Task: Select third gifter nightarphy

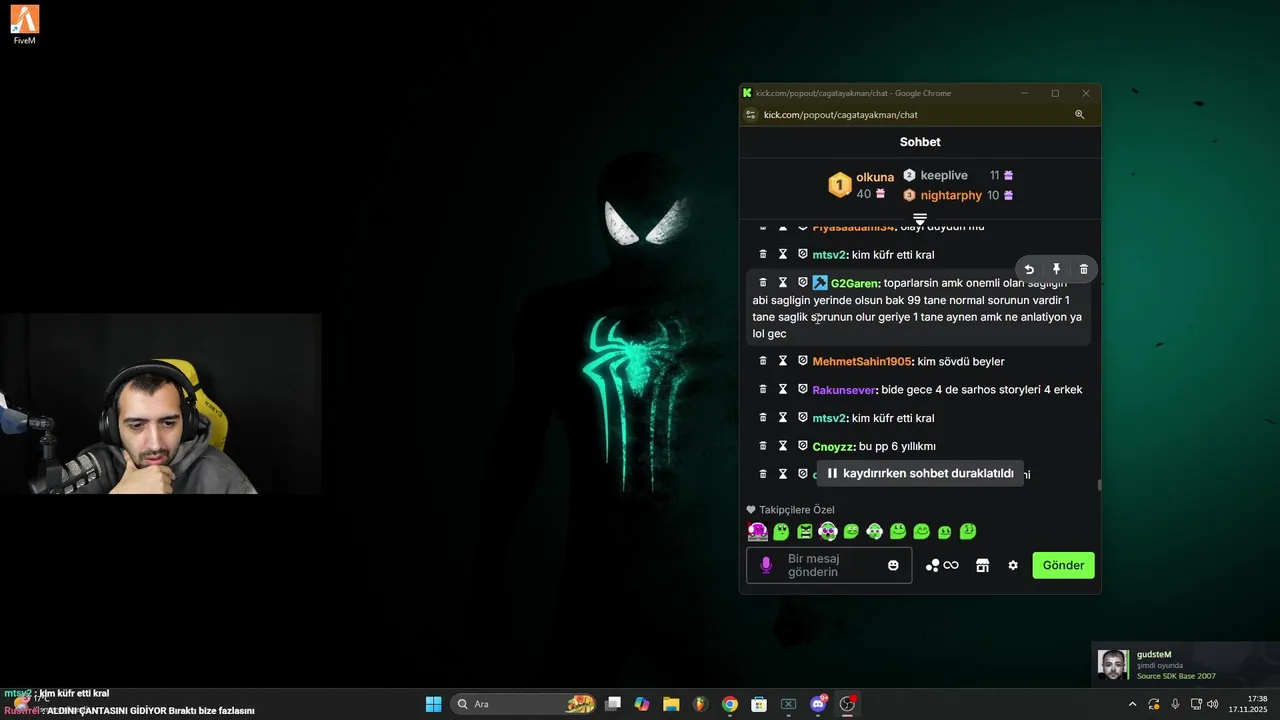Action: point(951,195)
